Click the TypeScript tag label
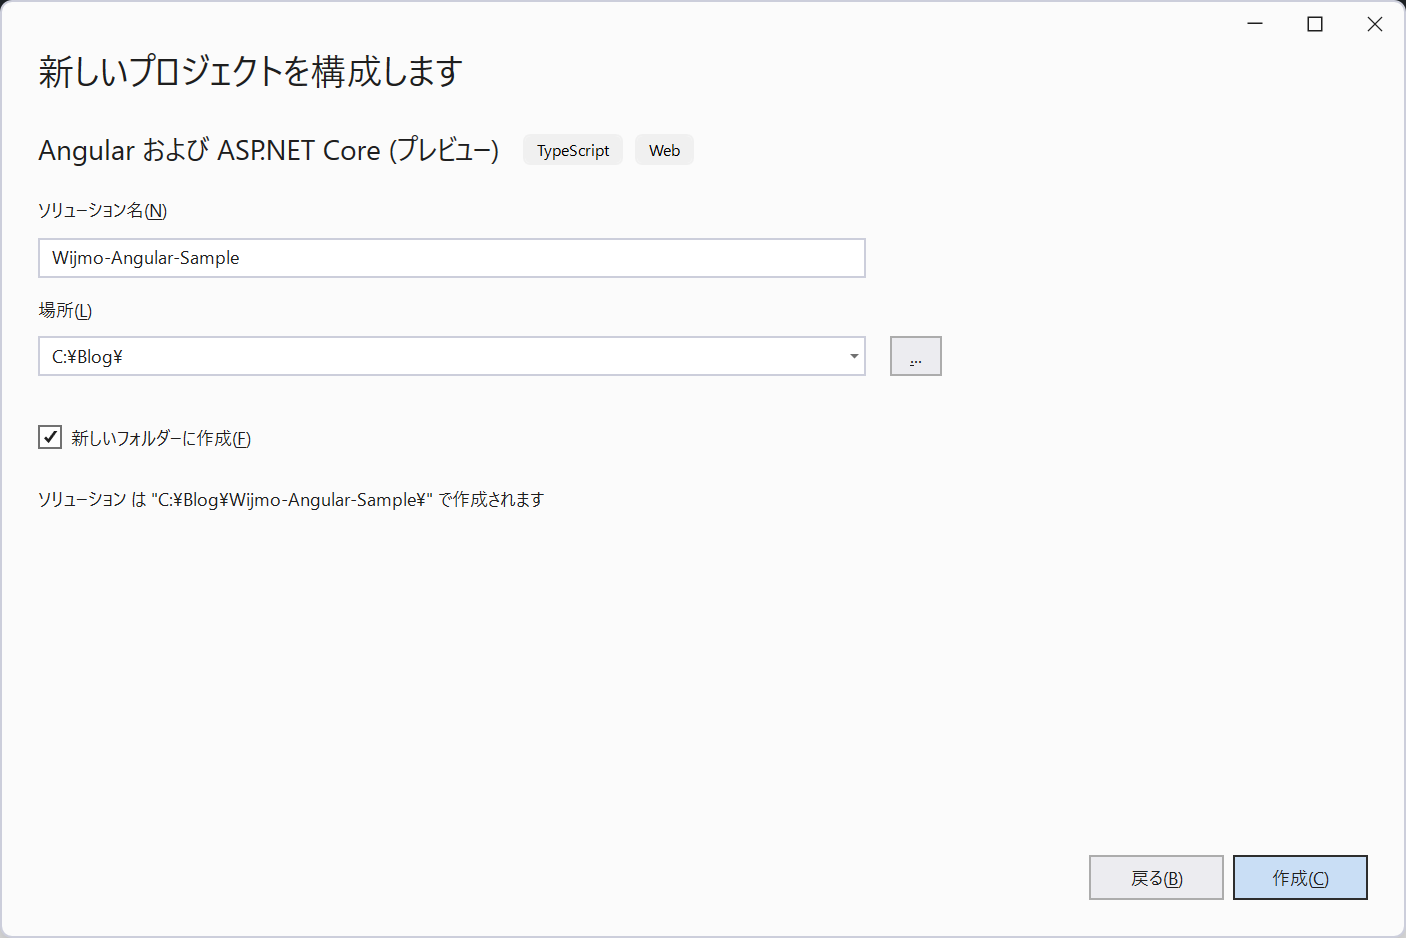This screenshot has width=1406, height=938. [x=573, y=150]
